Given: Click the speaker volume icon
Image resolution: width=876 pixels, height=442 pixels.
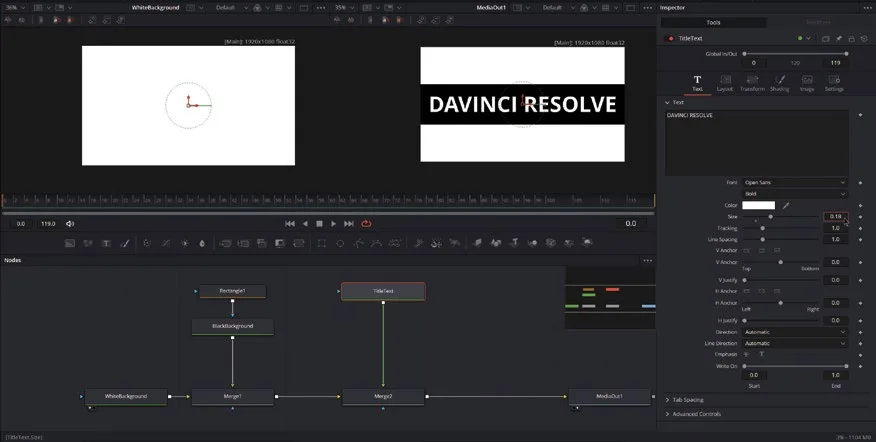Looking at the screenshot, I should (70, 224).
